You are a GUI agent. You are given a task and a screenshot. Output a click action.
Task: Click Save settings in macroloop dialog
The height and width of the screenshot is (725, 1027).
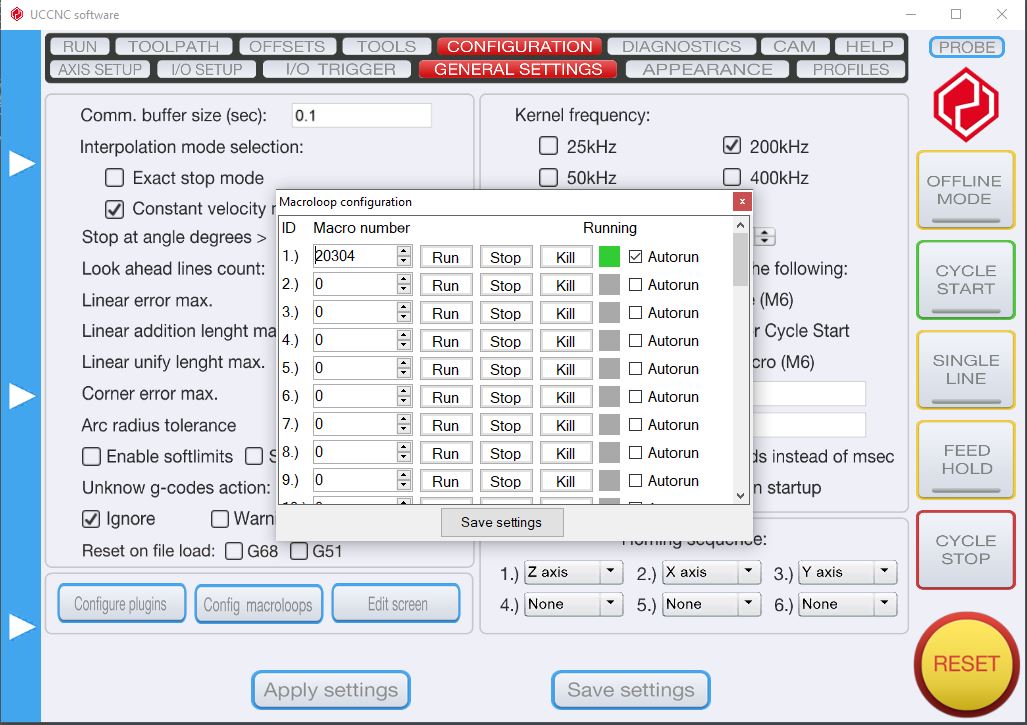(x=501, y=522)
